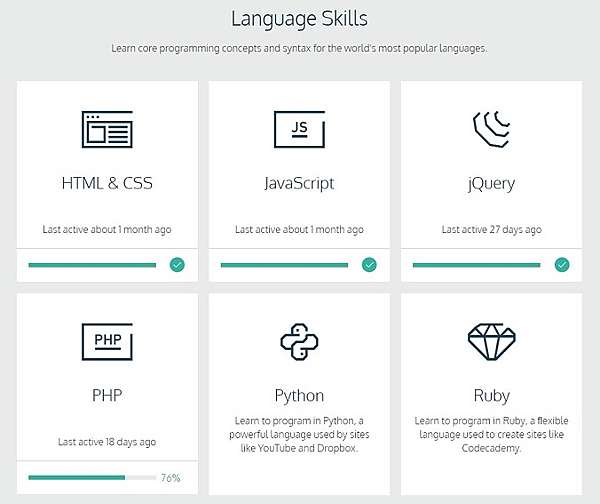Open the Python course title
600x504 pixels.
299,396
